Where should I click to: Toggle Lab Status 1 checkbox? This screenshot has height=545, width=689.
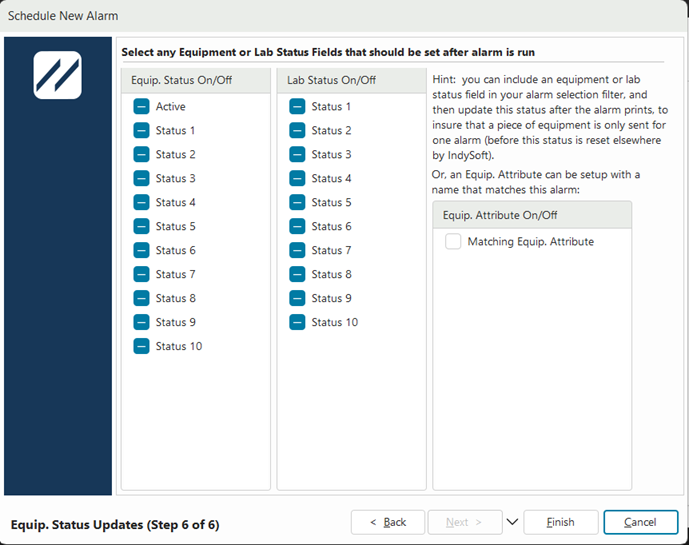[x=297, y=106]
